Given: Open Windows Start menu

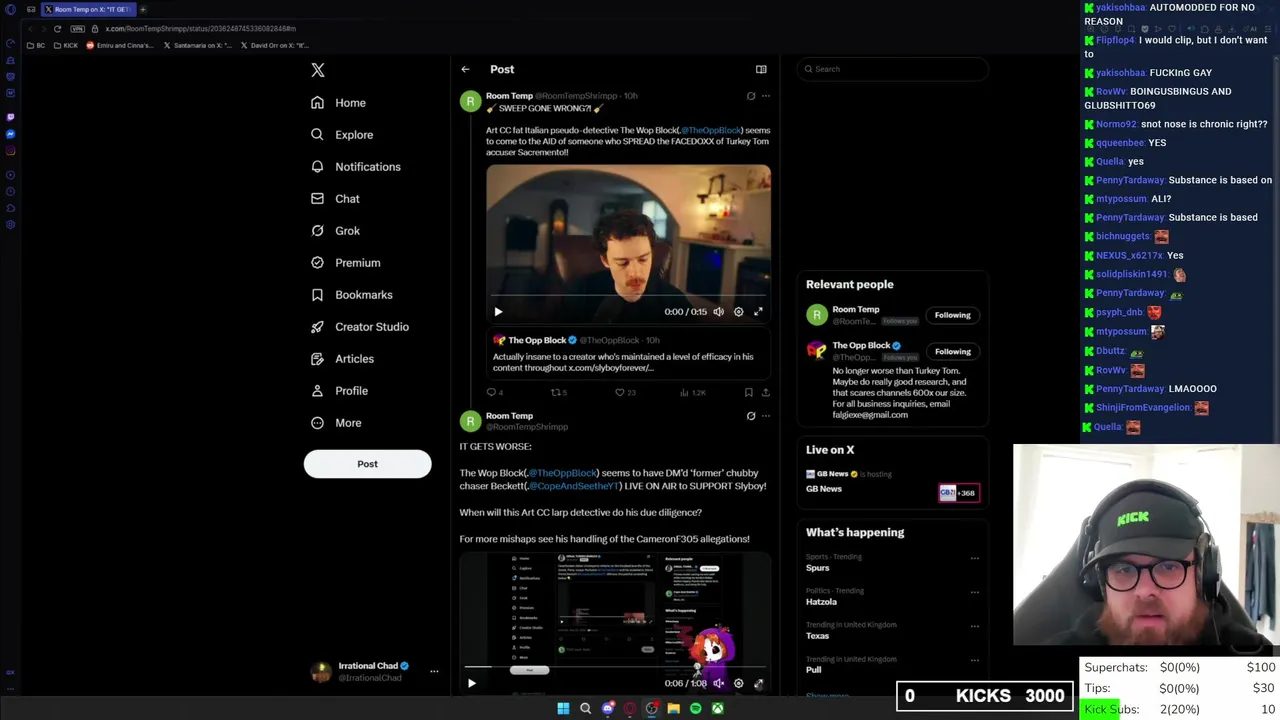Looking at the screenshot, I should coord(563,709).
